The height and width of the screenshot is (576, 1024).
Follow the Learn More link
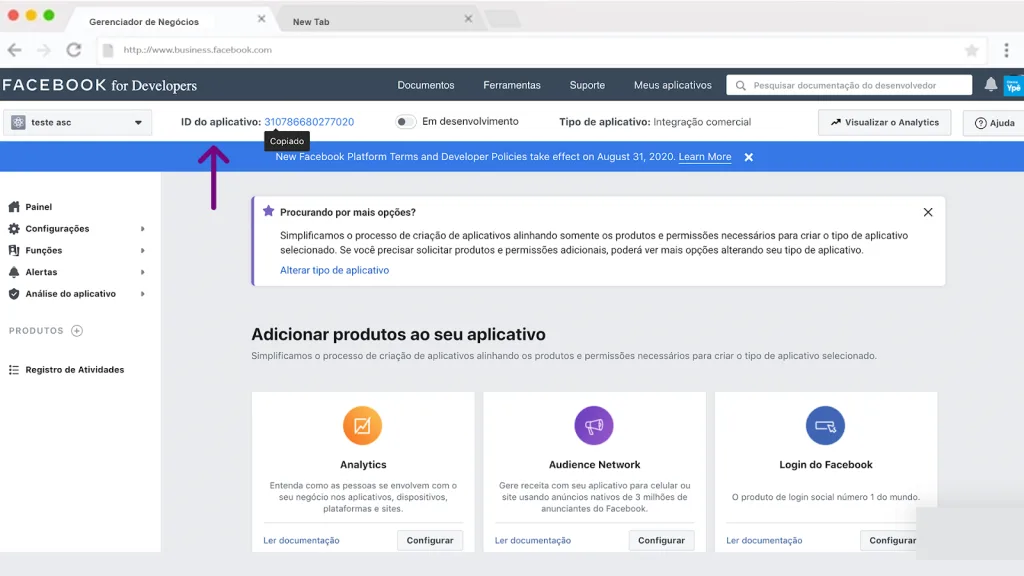pos(705,157)
